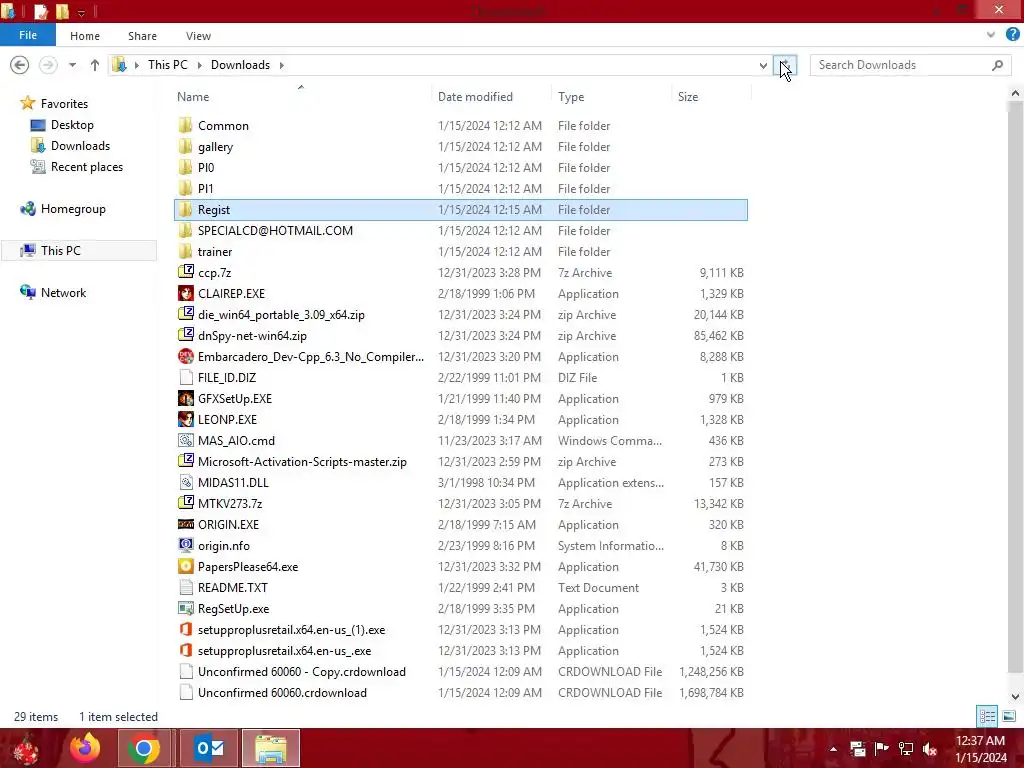Open the recent locations dropdown arrow

[x=72, y=65]
